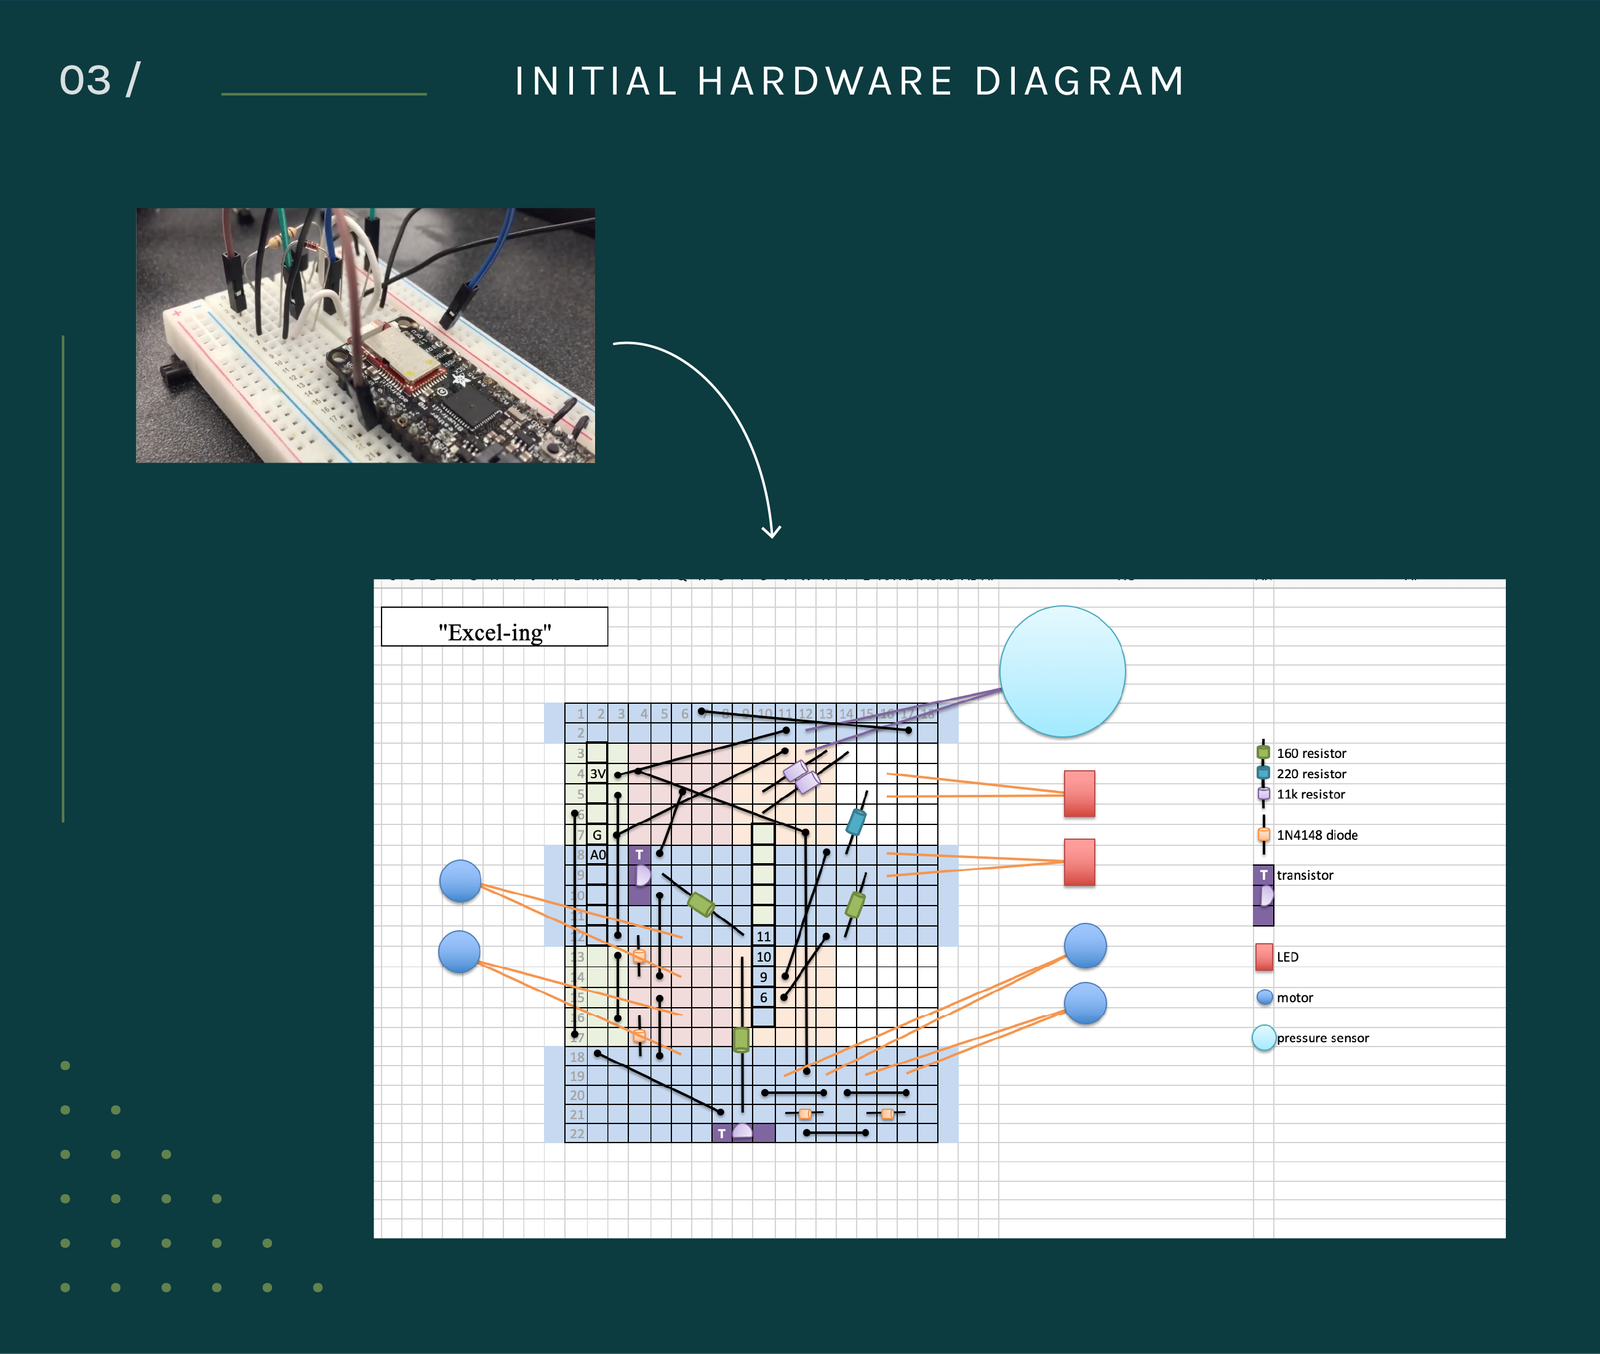Click the red LED legend swatch

(1263, 957)
